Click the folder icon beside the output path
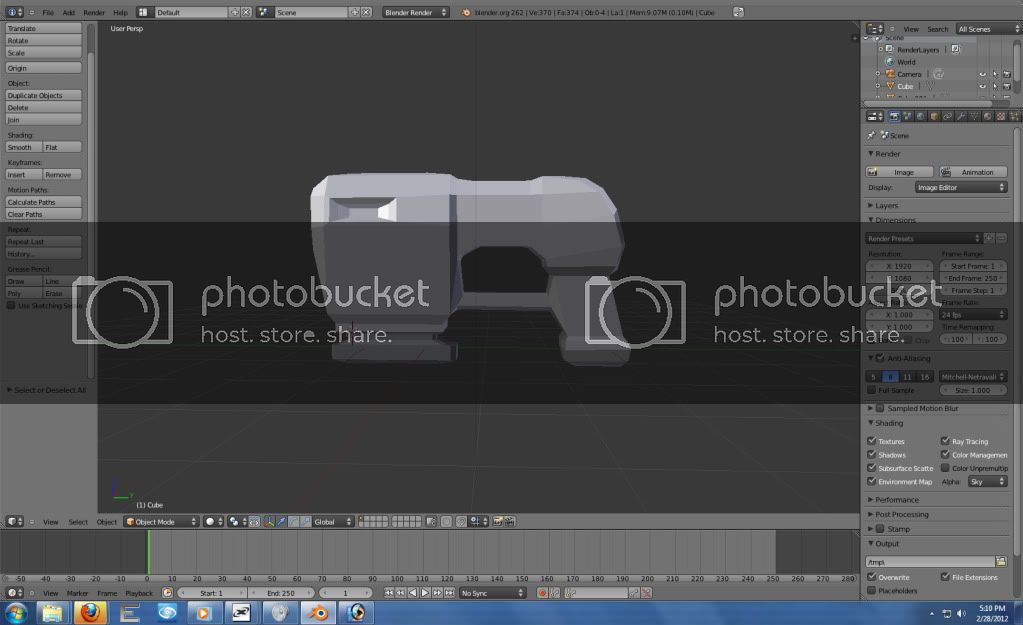 point(1001,562)
